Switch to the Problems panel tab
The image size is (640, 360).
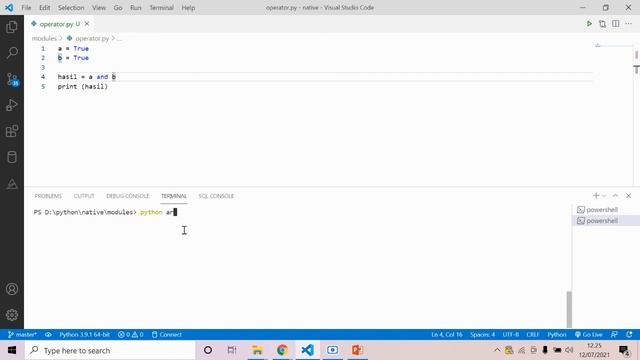point(48,196)
